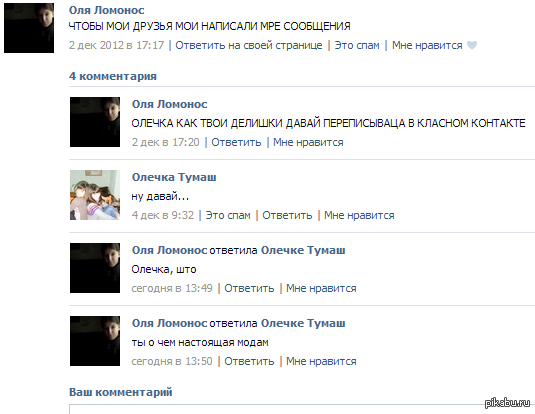
Task: Focus the 'Ваш комментарий' text field
Action: pos(302,409)
